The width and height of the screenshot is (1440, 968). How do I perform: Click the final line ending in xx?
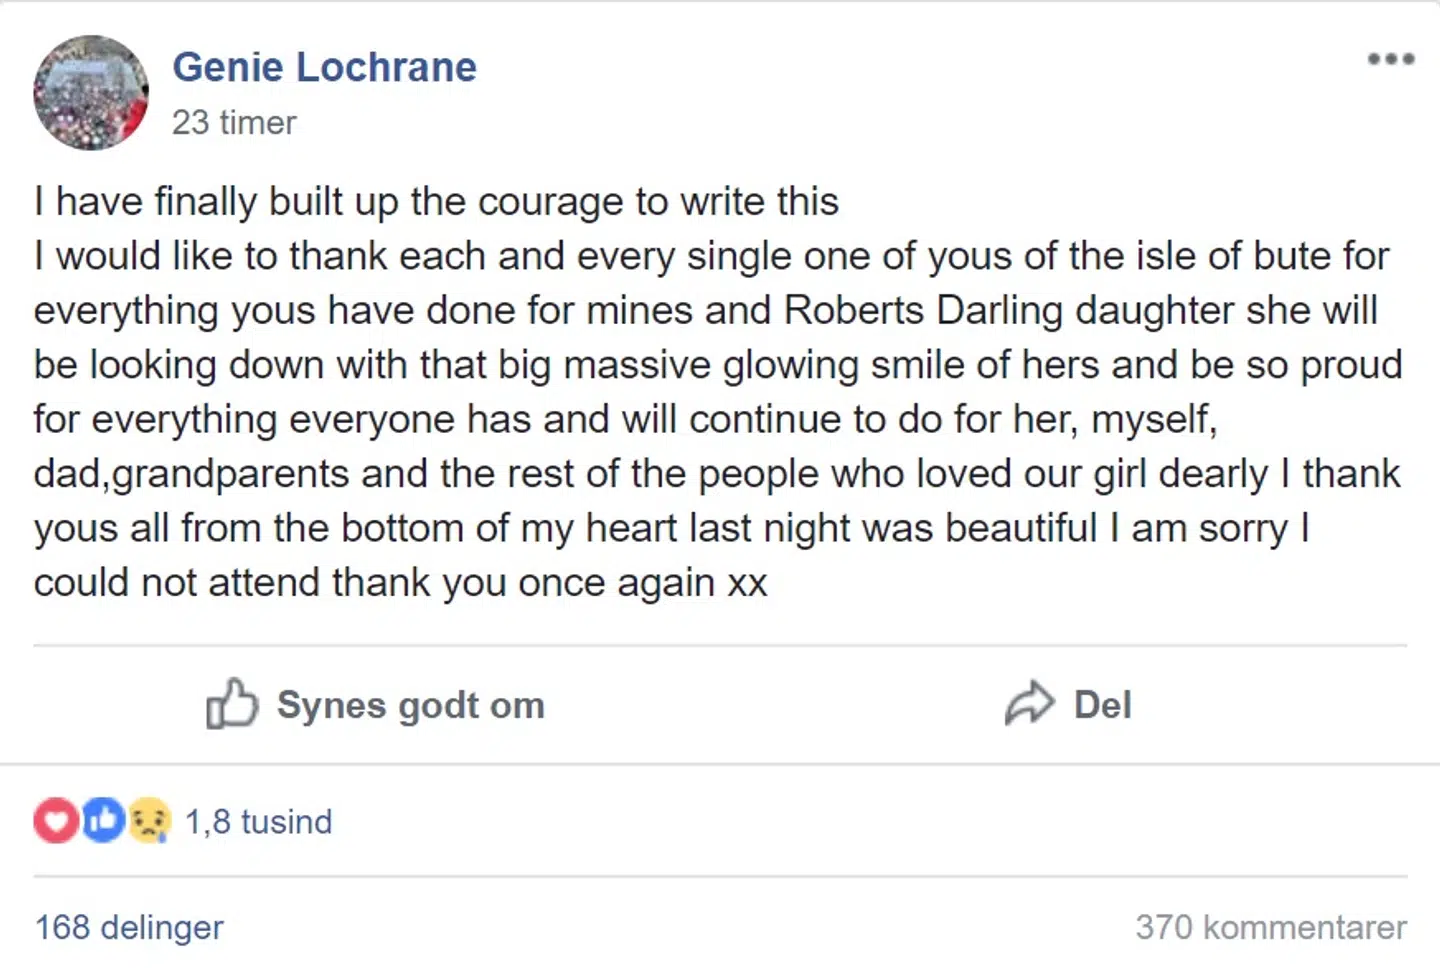(400, 582)
